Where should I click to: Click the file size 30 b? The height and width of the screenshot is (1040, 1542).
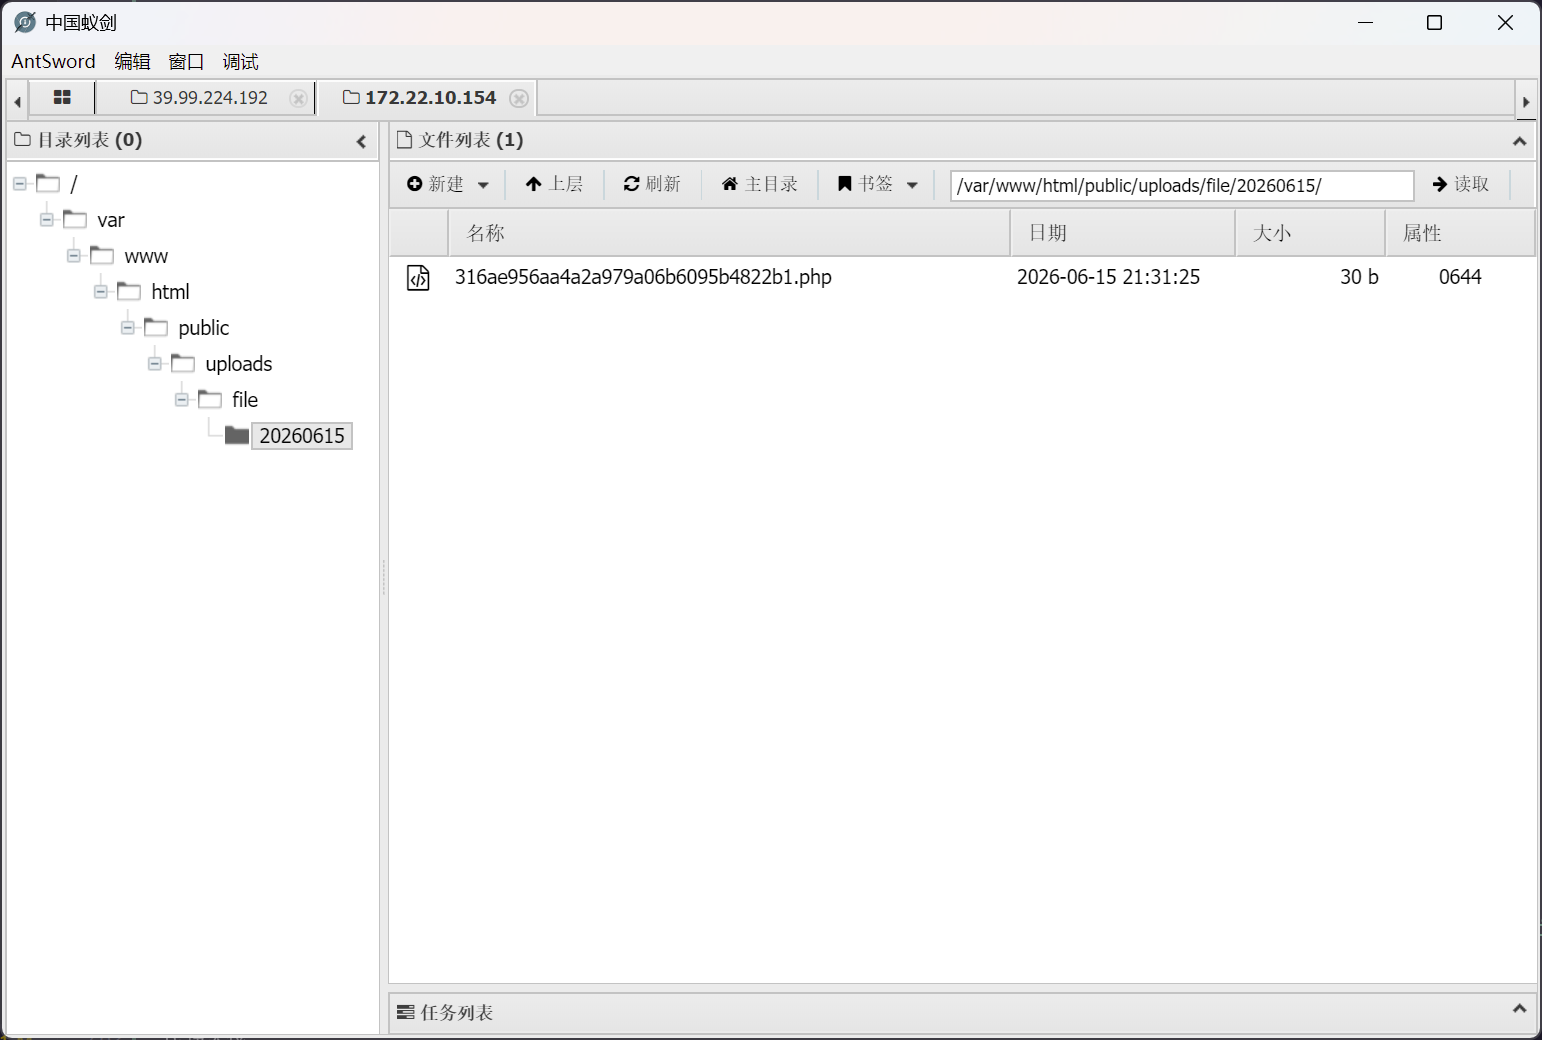pyautogui.click(x=1359, y=277)
